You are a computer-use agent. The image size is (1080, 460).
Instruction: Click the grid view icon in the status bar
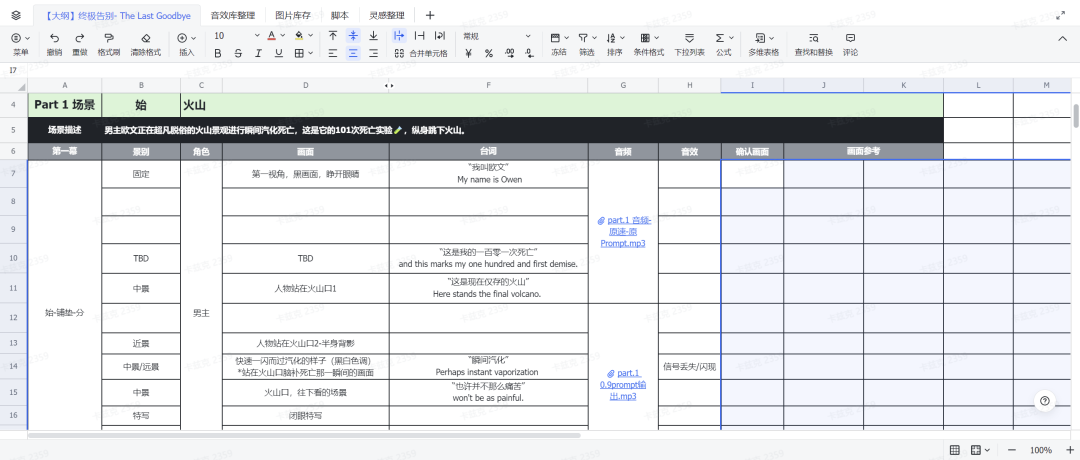pos(955,450)
